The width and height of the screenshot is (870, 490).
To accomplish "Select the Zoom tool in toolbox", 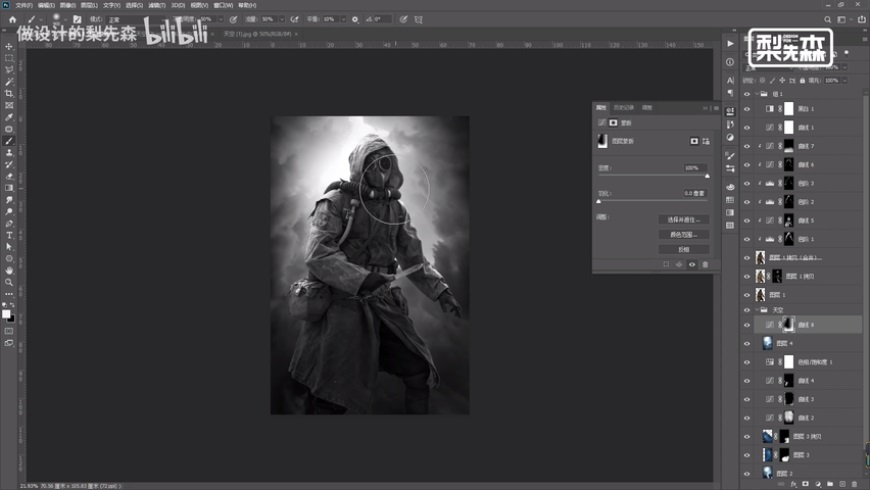I will click(x=9, y=282).
